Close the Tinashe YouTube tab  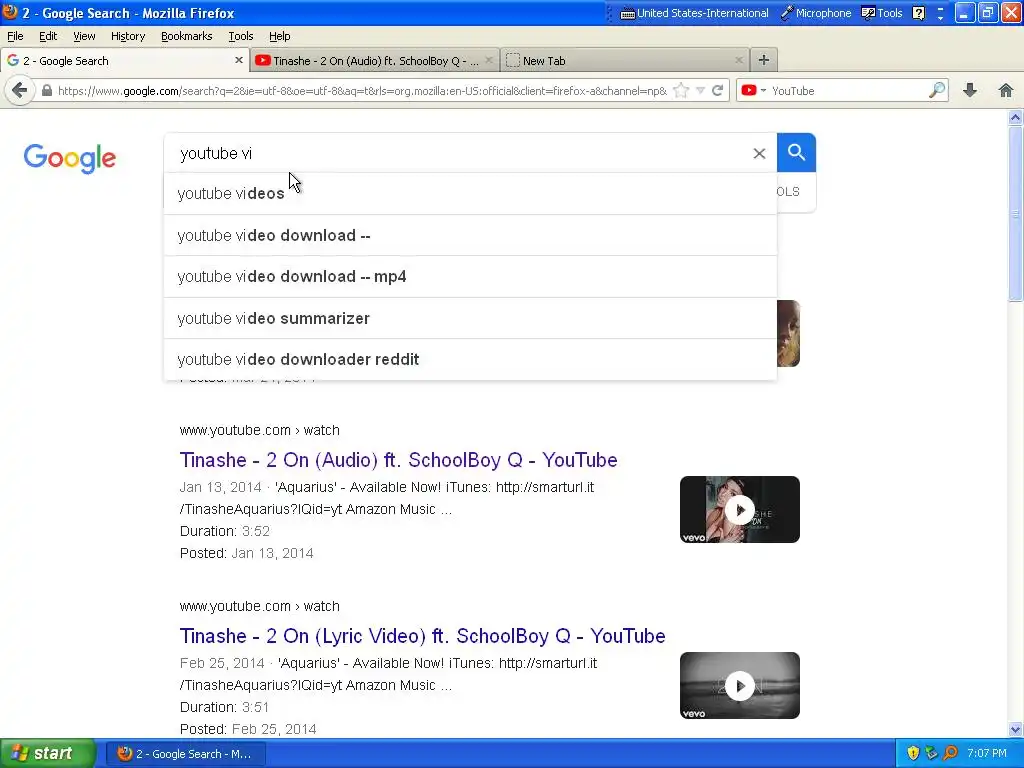(488, 60)
